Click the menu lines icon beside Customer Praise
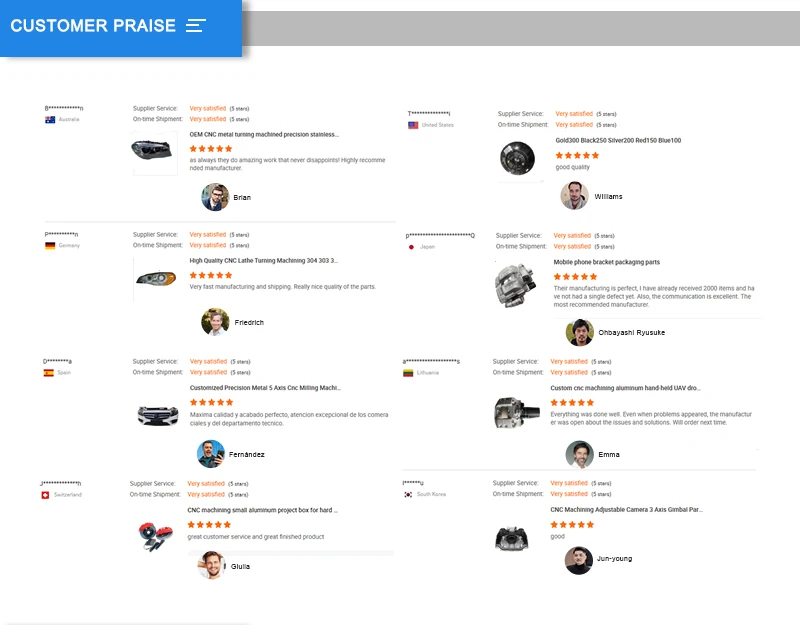800x625 pixels. point(196,26)
